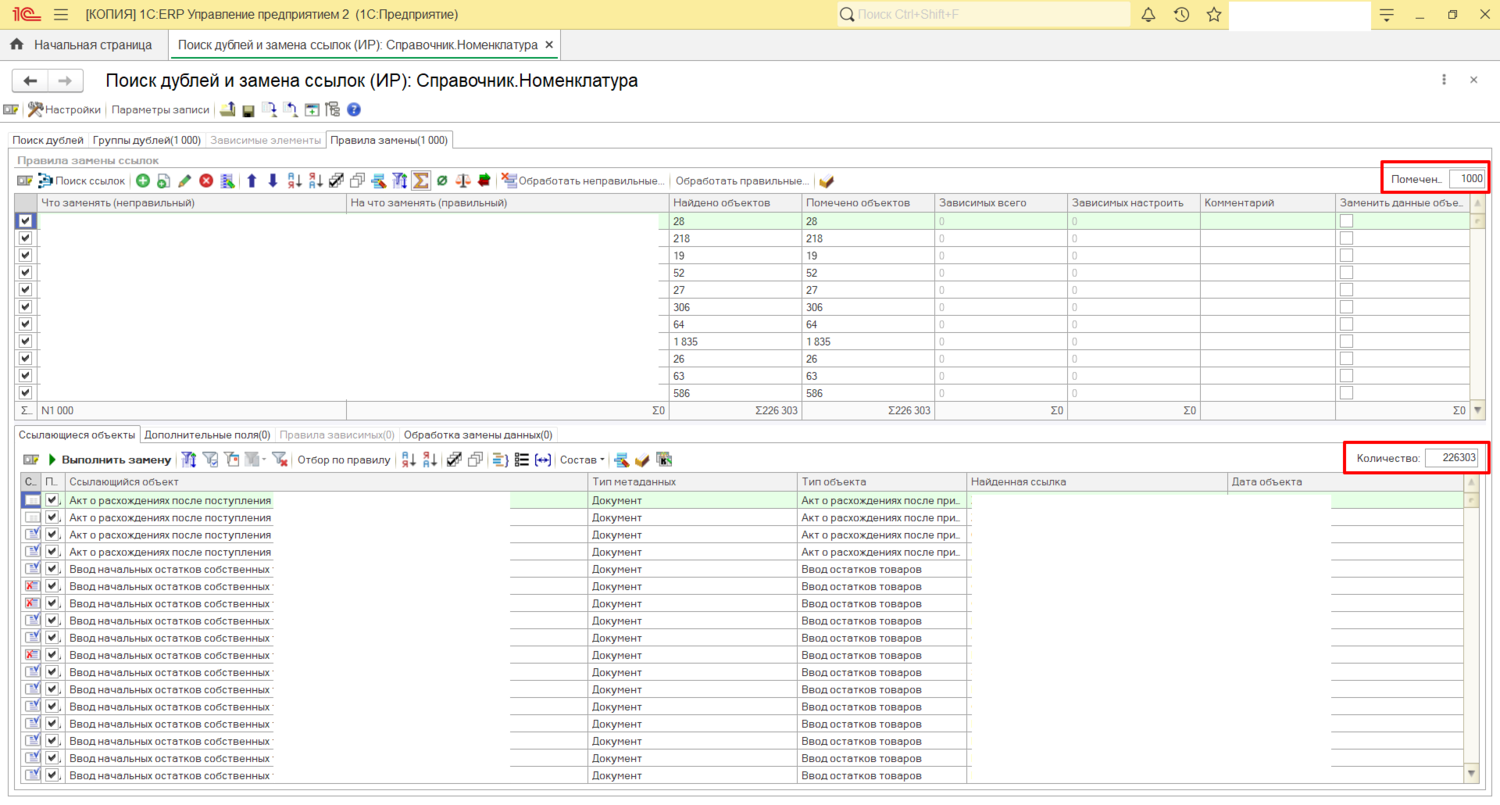This screenshot has width=1500, height=805.
Task: Click the green add rule icon
Action: [x=143, y=181]
